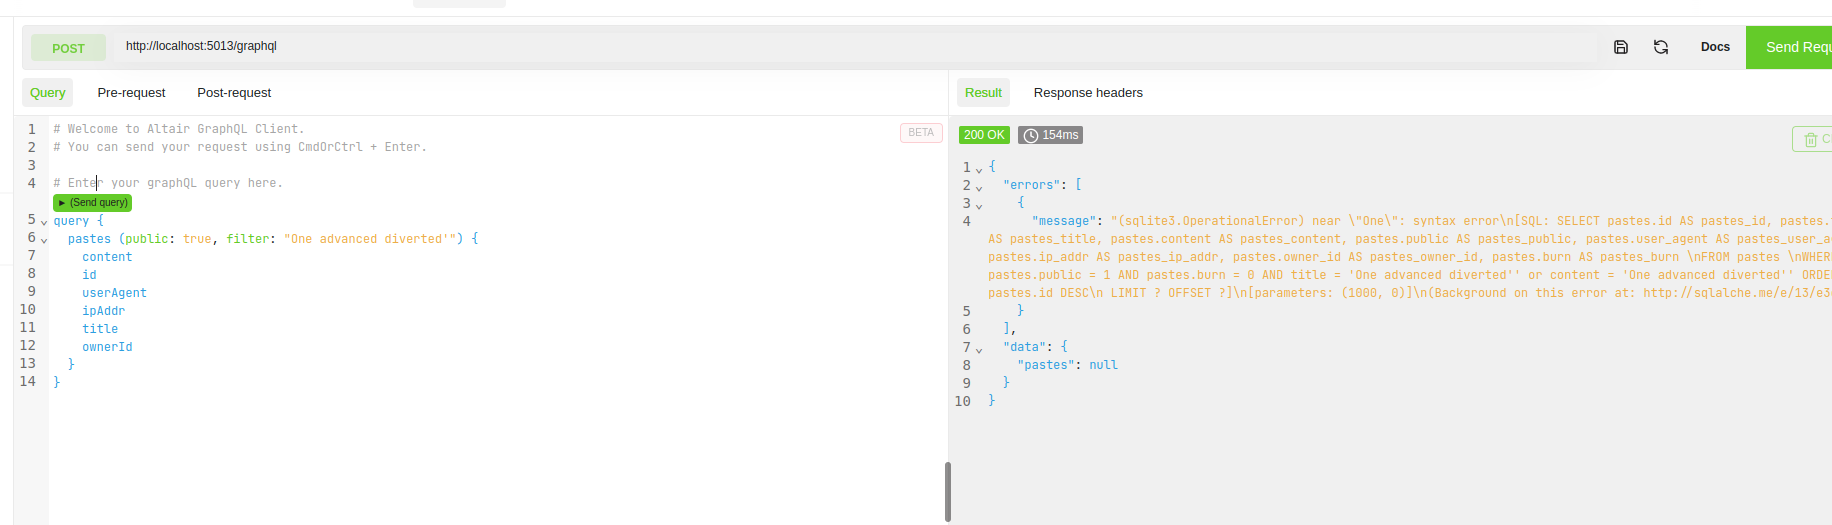
Task: Click the clock icon beside 154ms
Action: [x=1030, y=135]
